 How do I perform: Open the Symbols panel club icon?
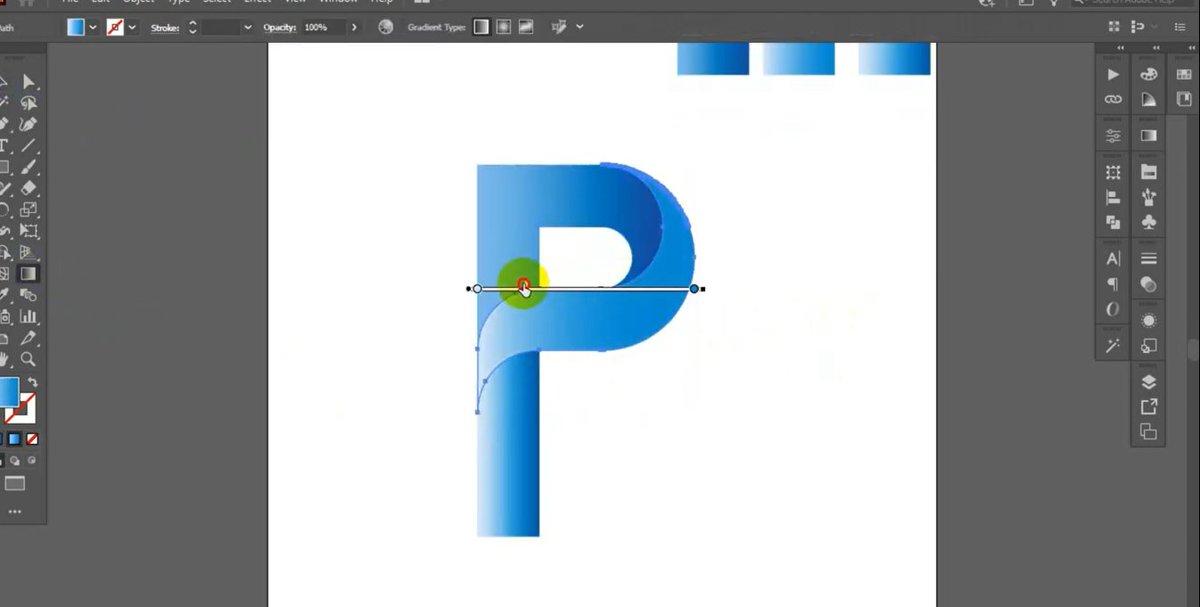[x=1149, y=222]
